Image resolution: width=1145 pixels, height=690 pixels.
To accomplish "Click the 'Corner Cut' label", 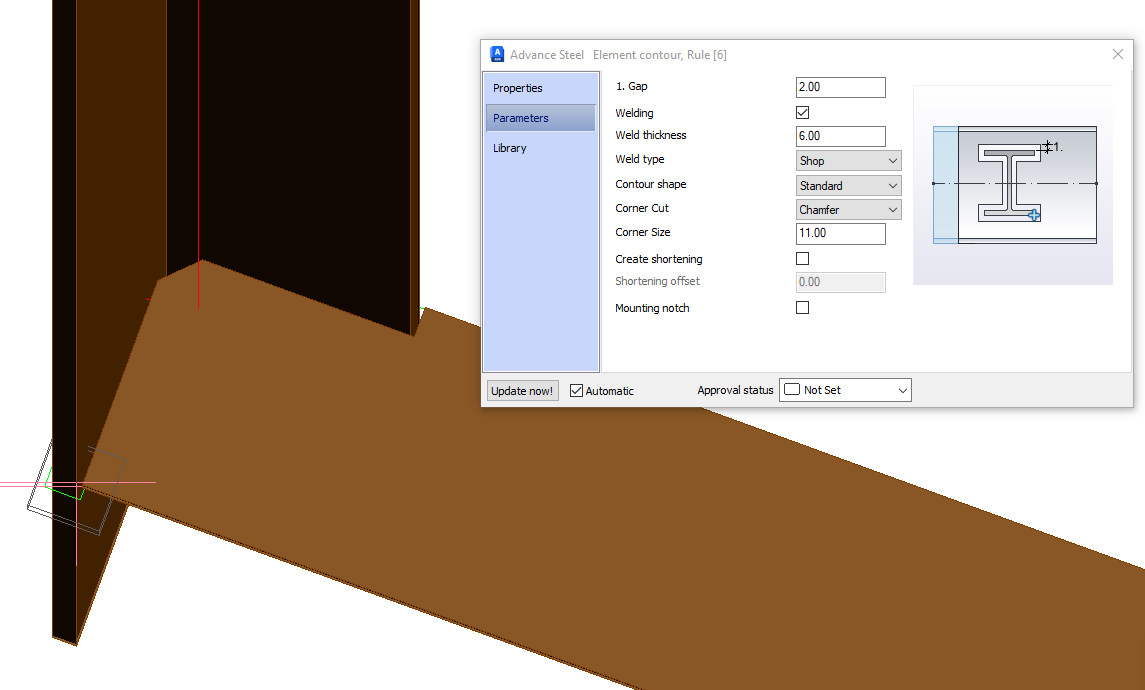I will tap(642, 208).
